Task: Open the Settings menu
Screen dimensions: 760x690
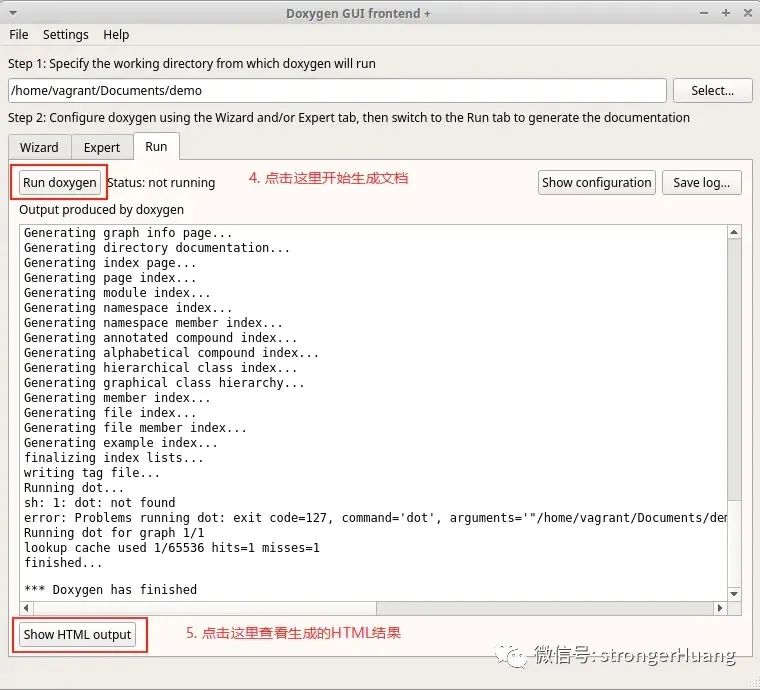Action: 65,35
